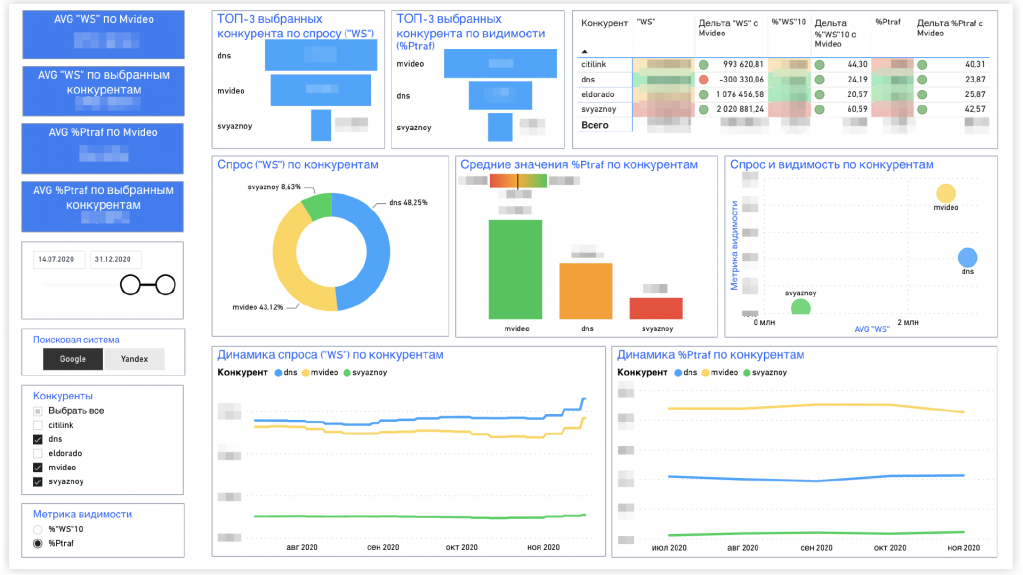This screenshot has height=575, width=1023.
Task: Click the green svyaznoy donut segment
Action: point(318,207)
